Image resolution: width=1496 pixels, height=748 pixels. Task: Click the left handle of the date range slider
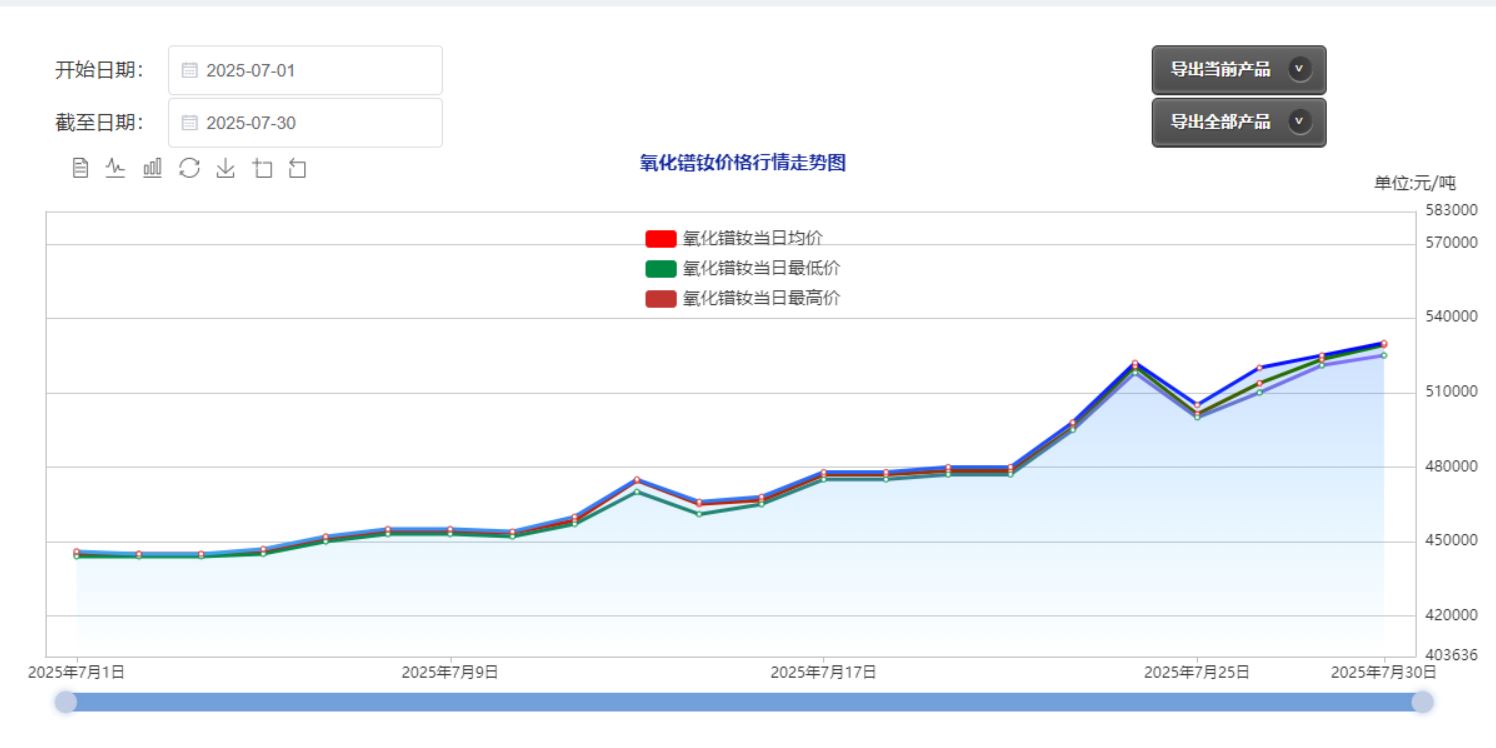pyautogui.click(x=66, y=702)
